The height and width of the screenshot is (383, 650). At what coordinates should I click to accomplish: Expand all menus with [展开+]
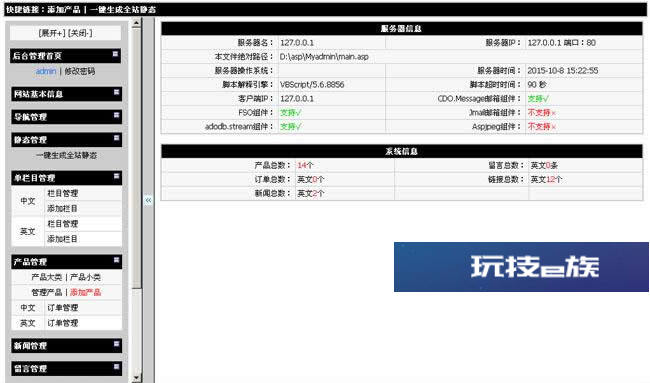(x=52, y=33)
